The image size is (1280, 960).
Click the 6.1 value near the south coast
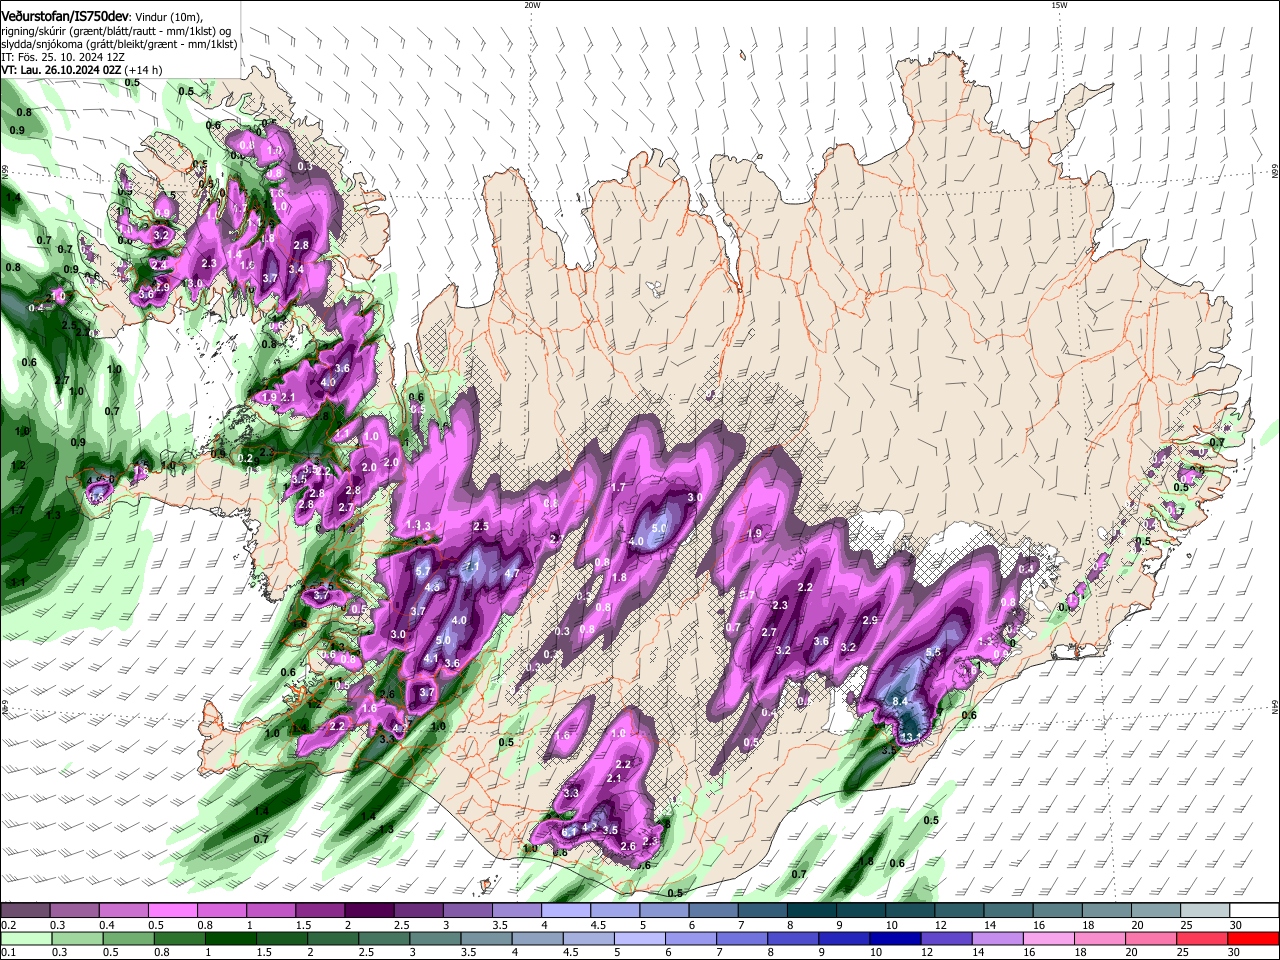click(567, 832)
